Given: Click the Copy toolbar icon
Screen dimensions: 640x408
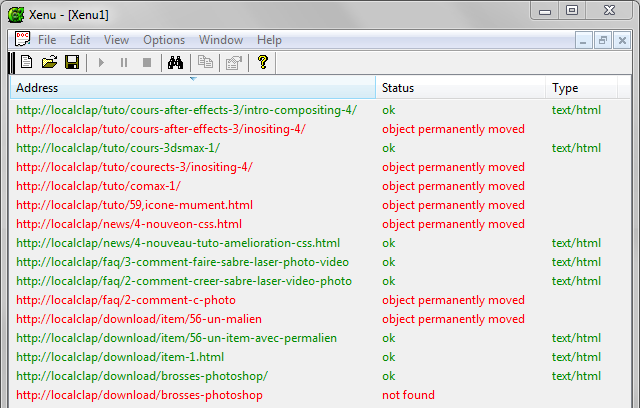Looking at the screenshot, I should (x=205, y=62).
